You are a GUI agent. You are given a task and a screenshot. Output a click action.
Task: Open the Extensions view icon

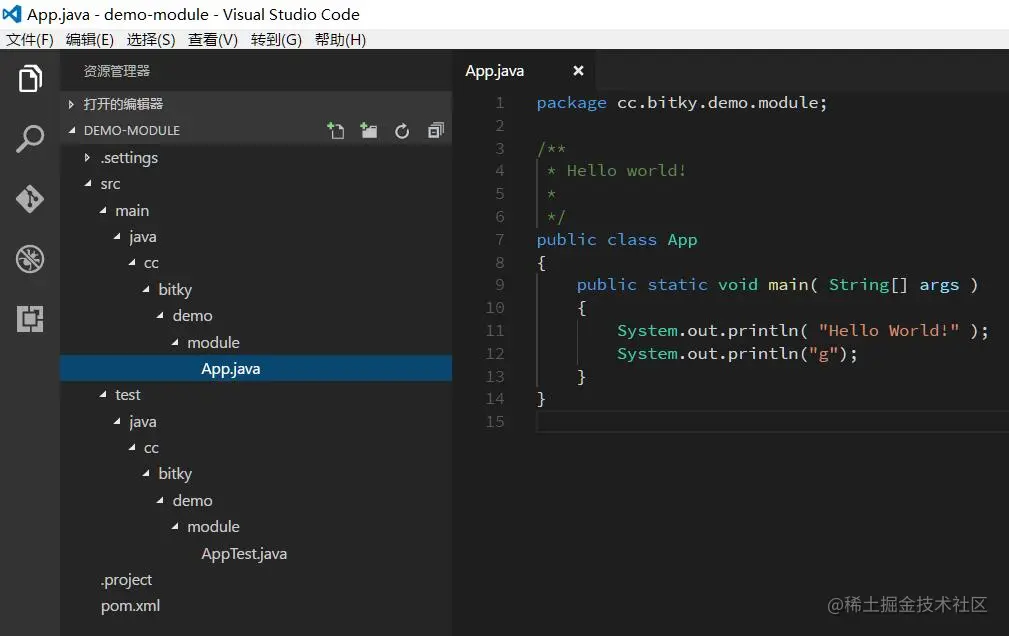[x=30, y=319]
